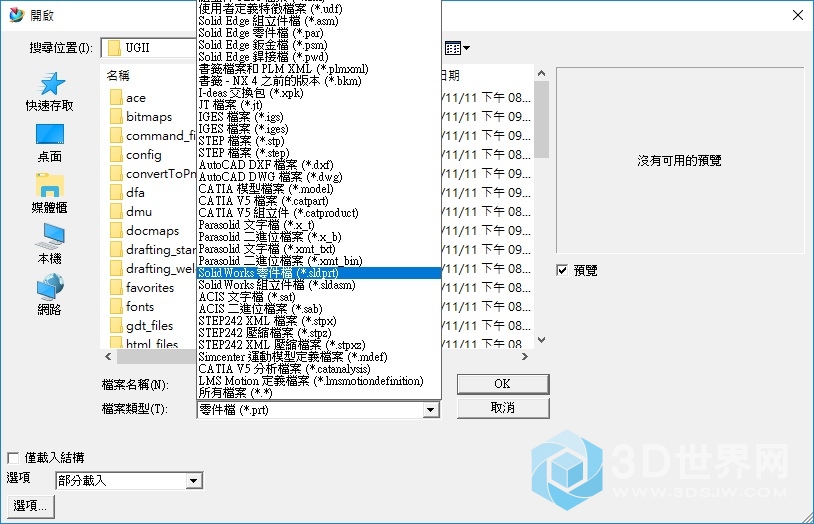Choose All Files (*.*) file type
814x524 pixels.
coord(319,393)
